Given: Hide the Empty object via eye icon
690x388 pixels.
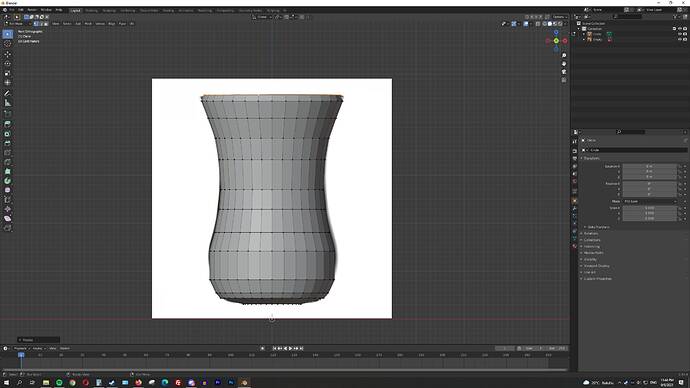Looking at the screenshot, I should tap(680, 40).
